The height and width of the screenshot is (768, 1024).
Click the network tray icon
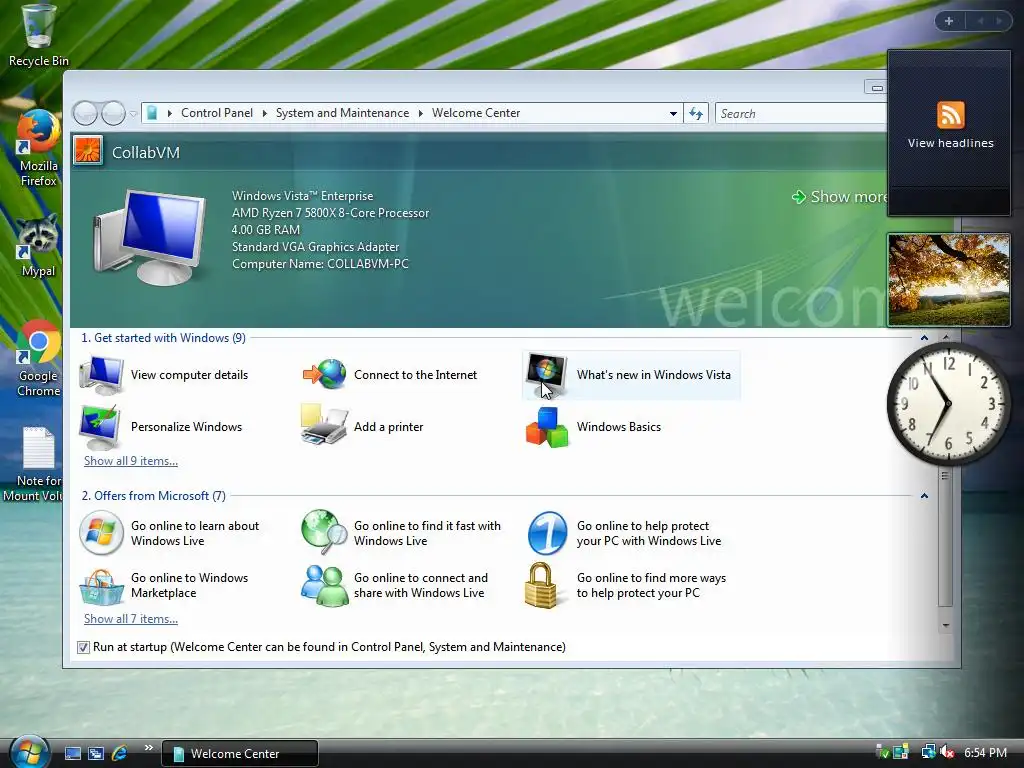coord(927,752)
